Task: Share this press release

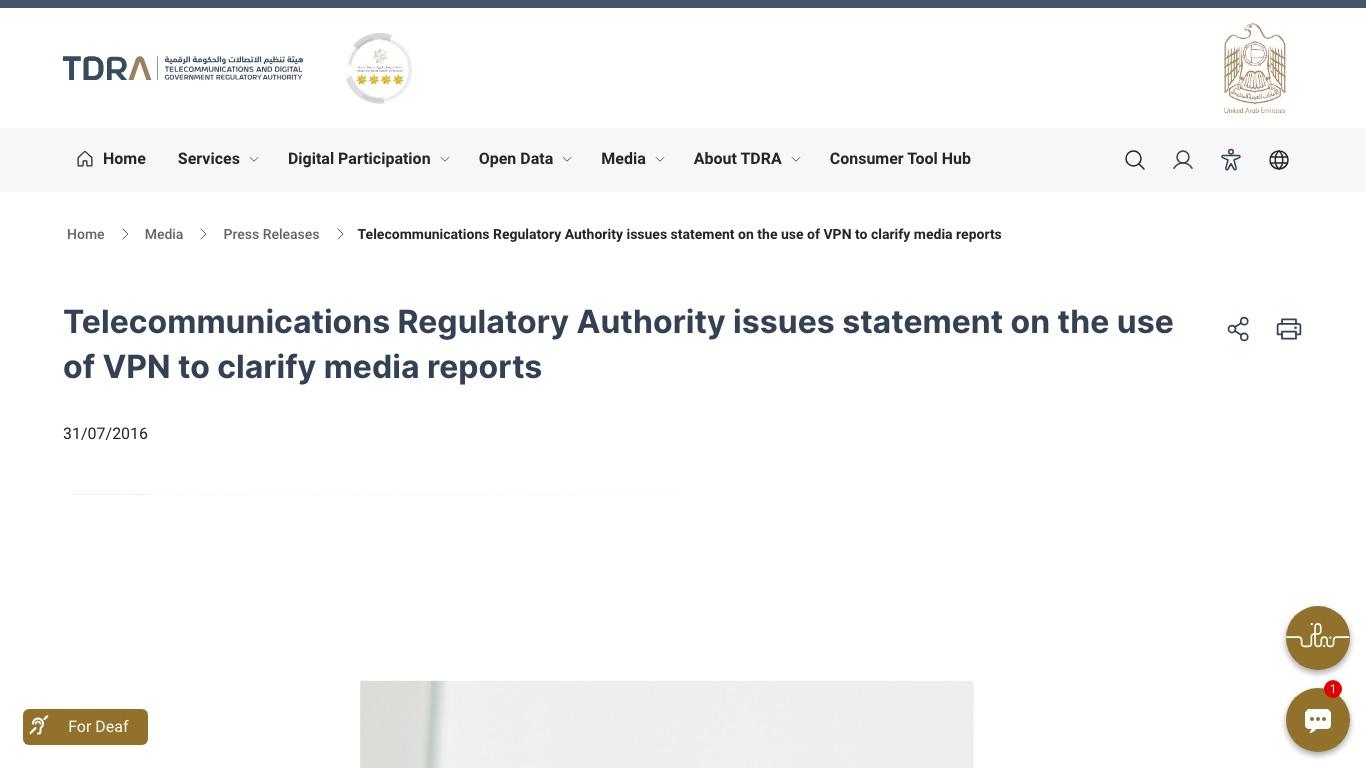Action: point(1238,329)
